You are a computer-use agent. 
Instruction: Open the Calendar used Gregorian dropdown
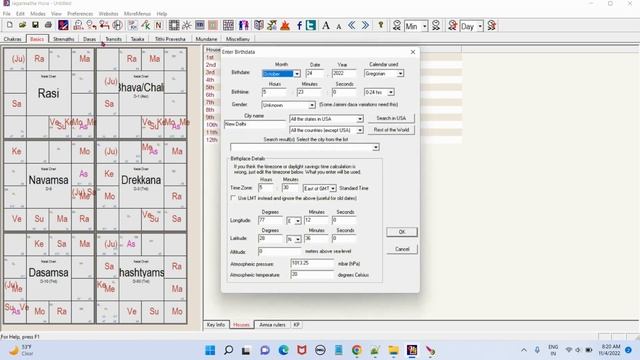click(x=400, y=74)
